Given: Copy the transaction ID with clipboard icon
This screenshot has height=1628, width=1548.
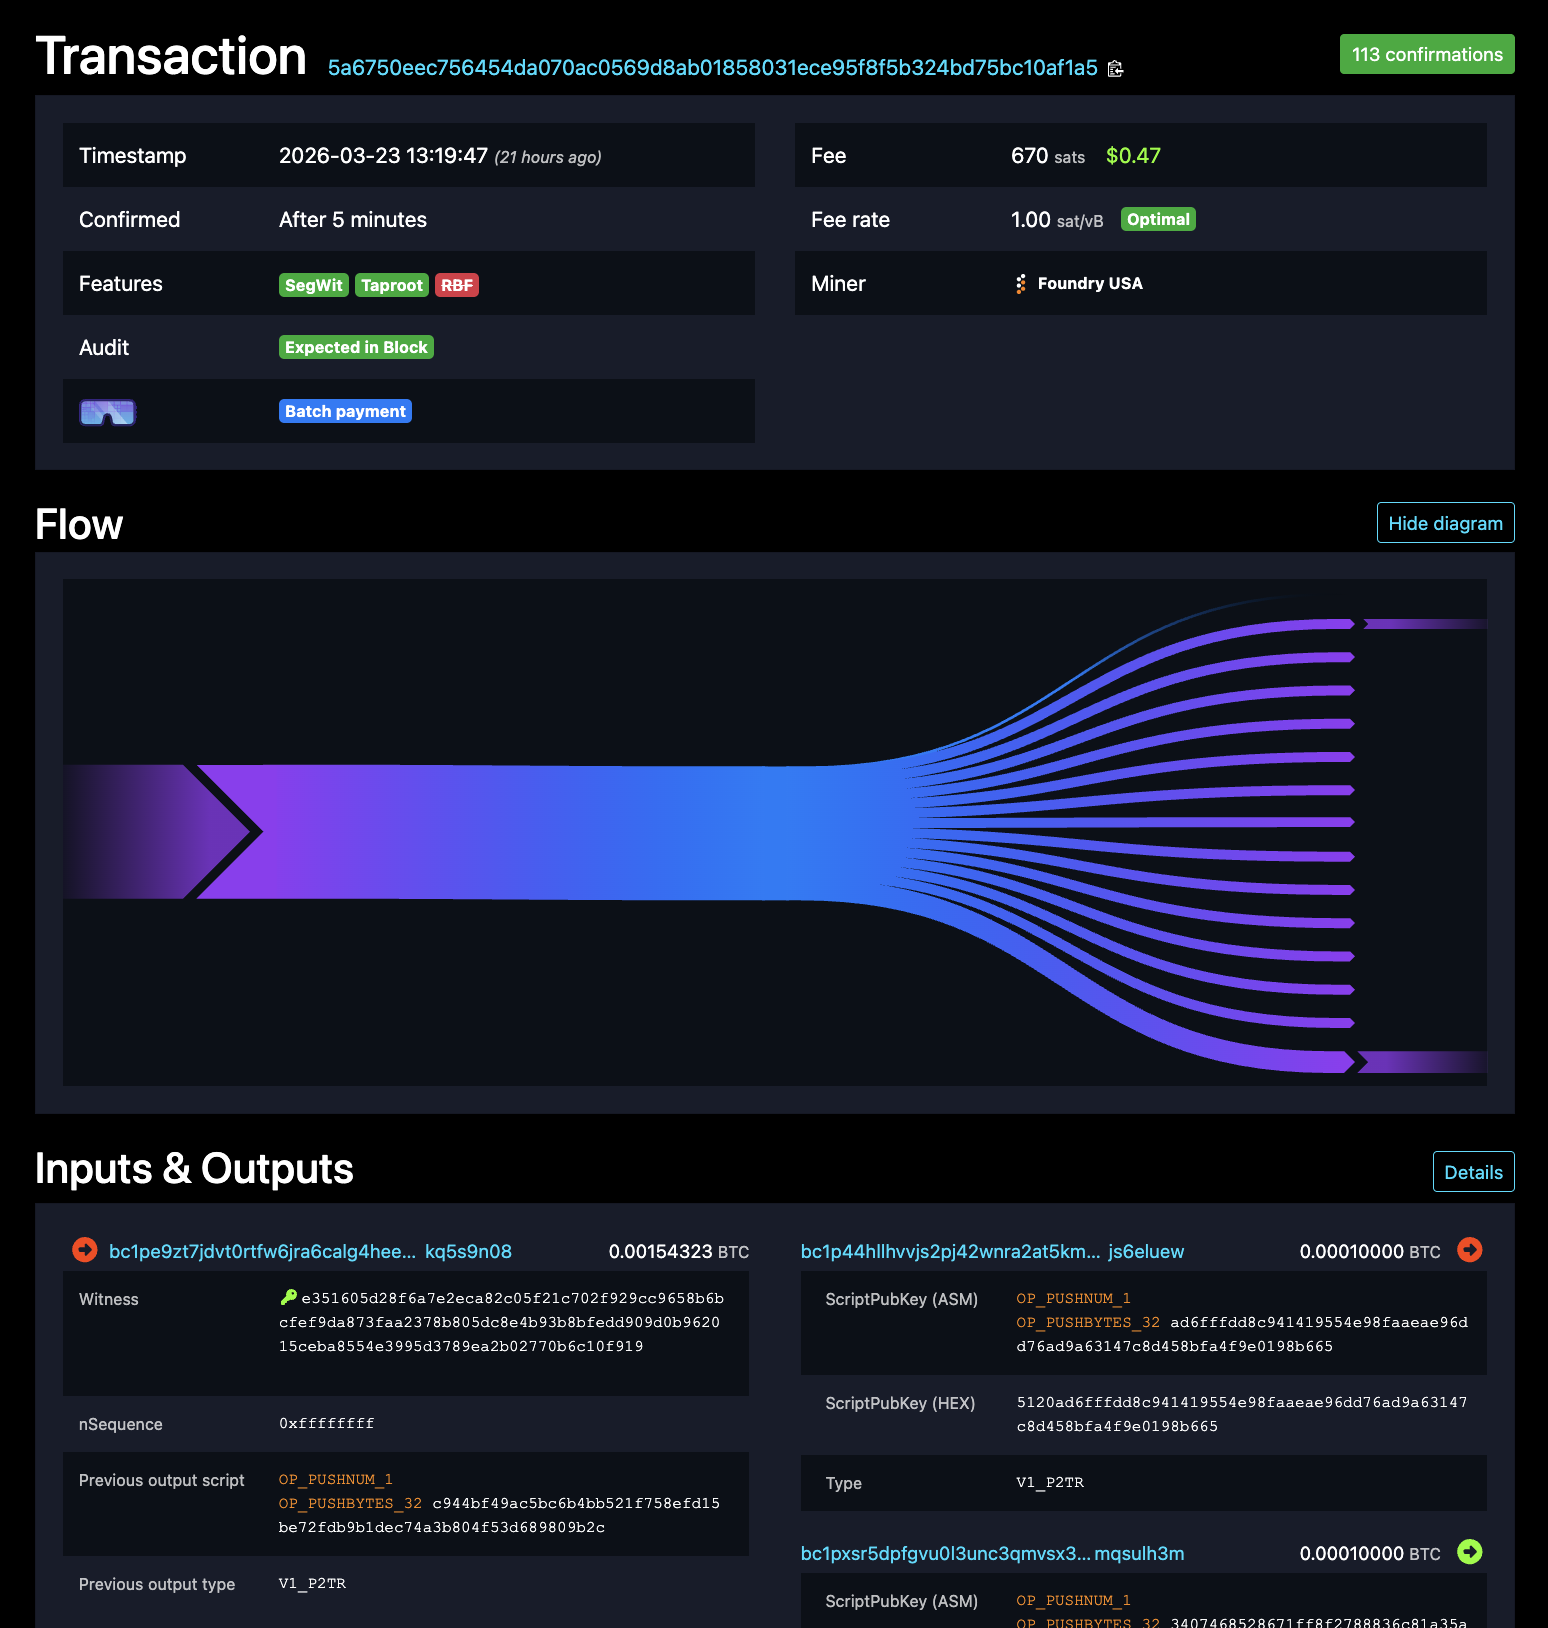Looking at the screenshot, I should pyautogui.click(x=1116, y=68).
